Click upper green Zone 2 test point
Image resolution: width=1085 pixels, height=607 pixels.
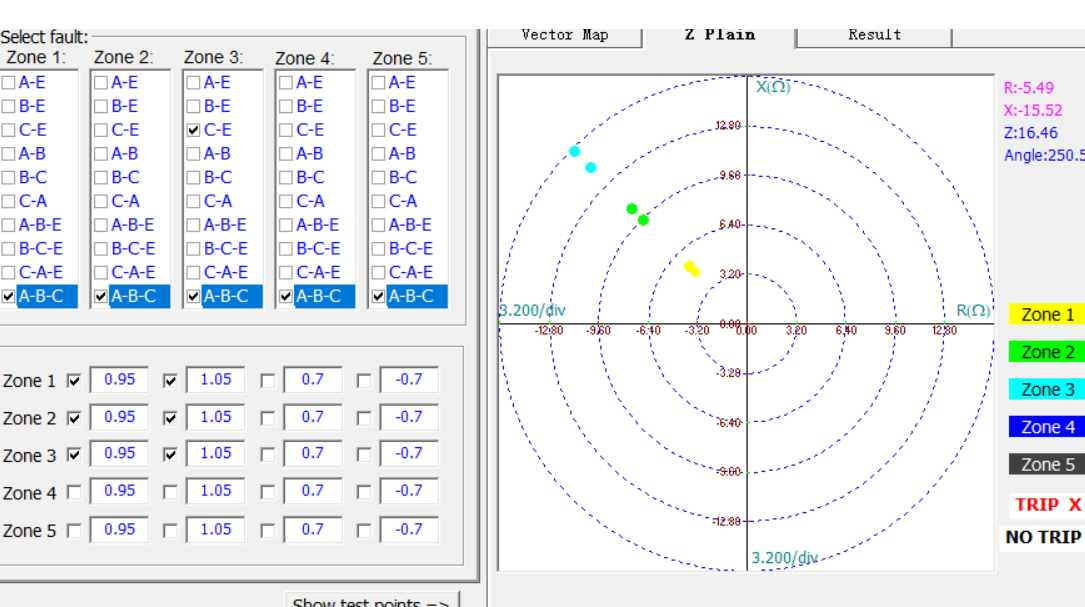[632, 208]
